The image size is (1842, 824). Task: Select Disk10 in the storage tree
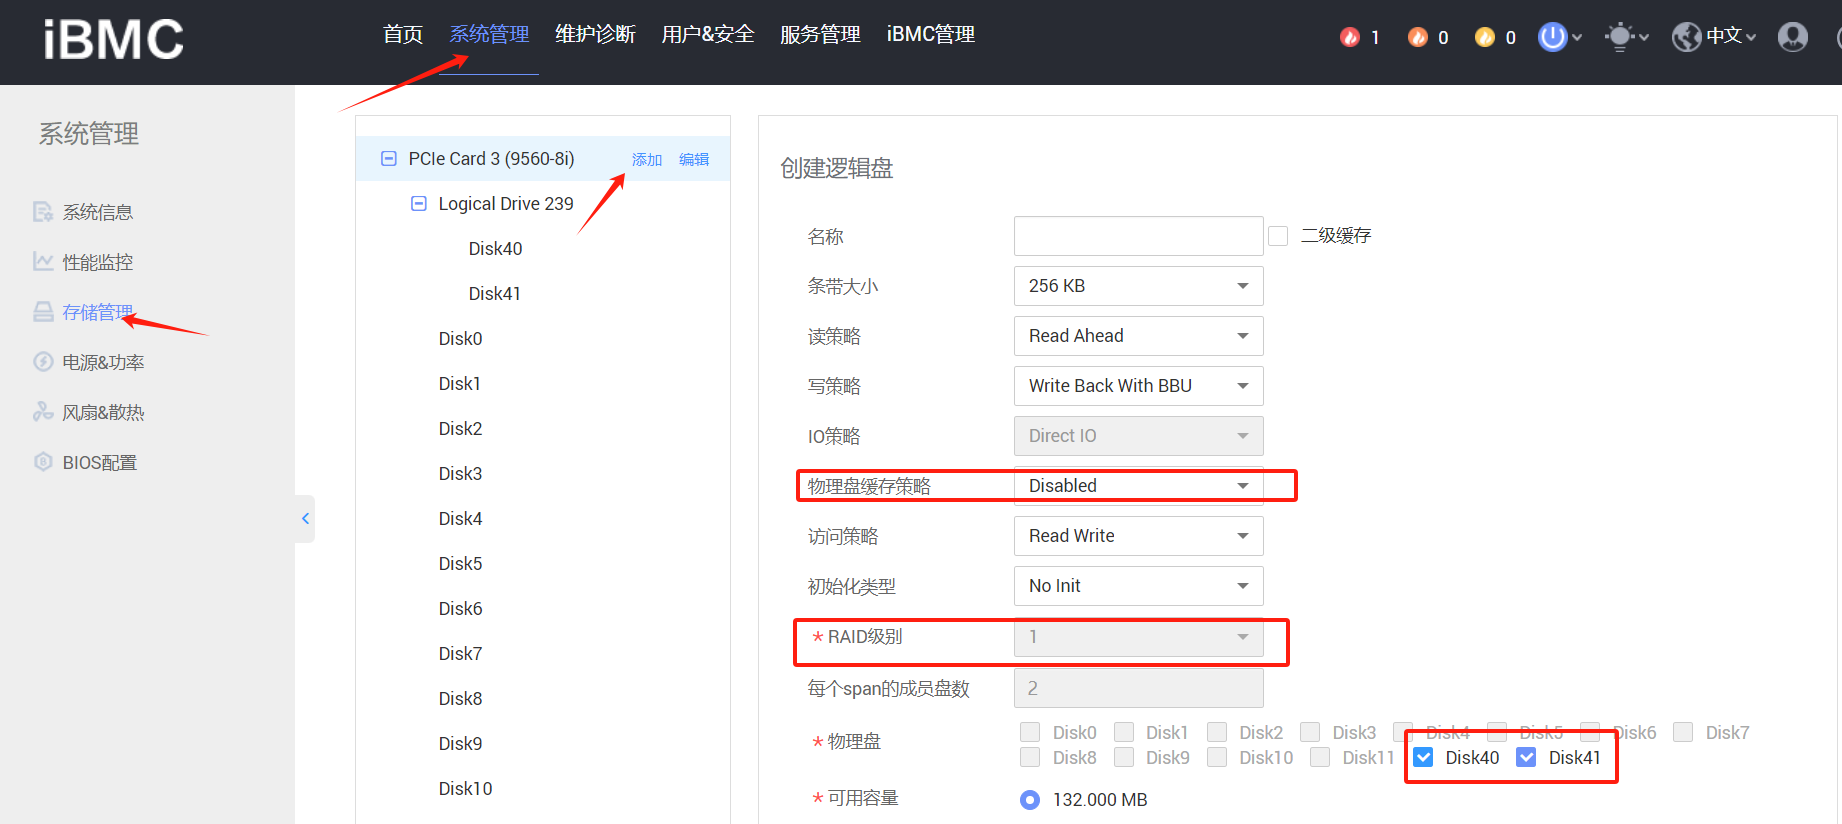(465, 789)
